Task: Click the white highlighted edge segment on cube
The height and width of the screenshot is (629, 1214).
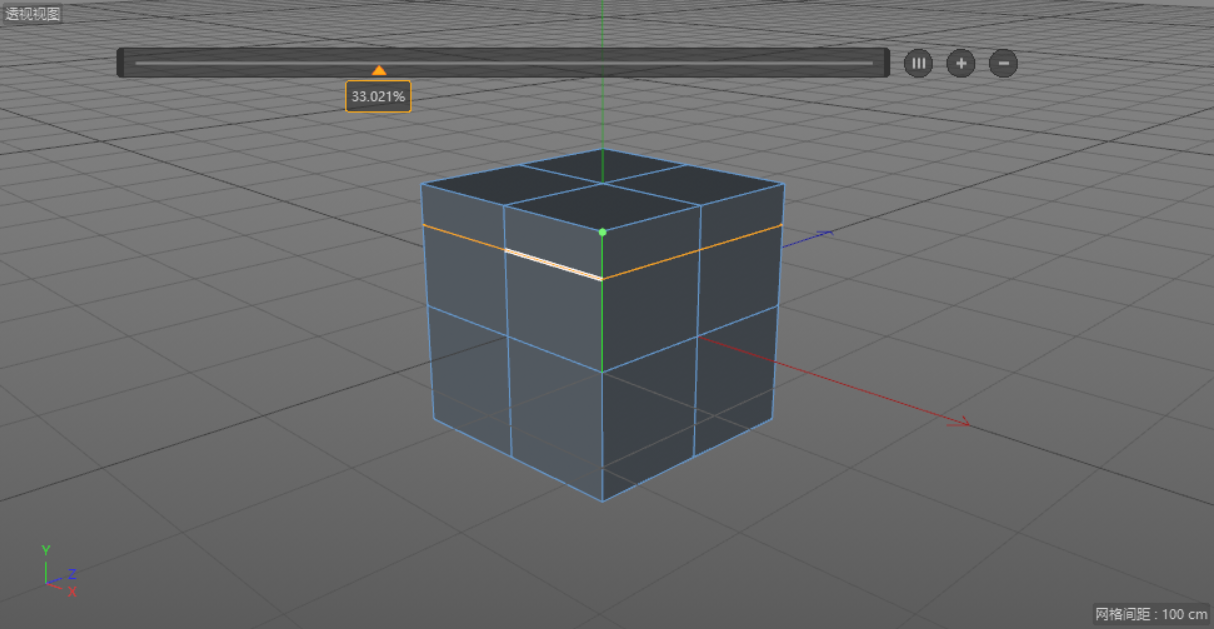Action: tap(553, 264)
